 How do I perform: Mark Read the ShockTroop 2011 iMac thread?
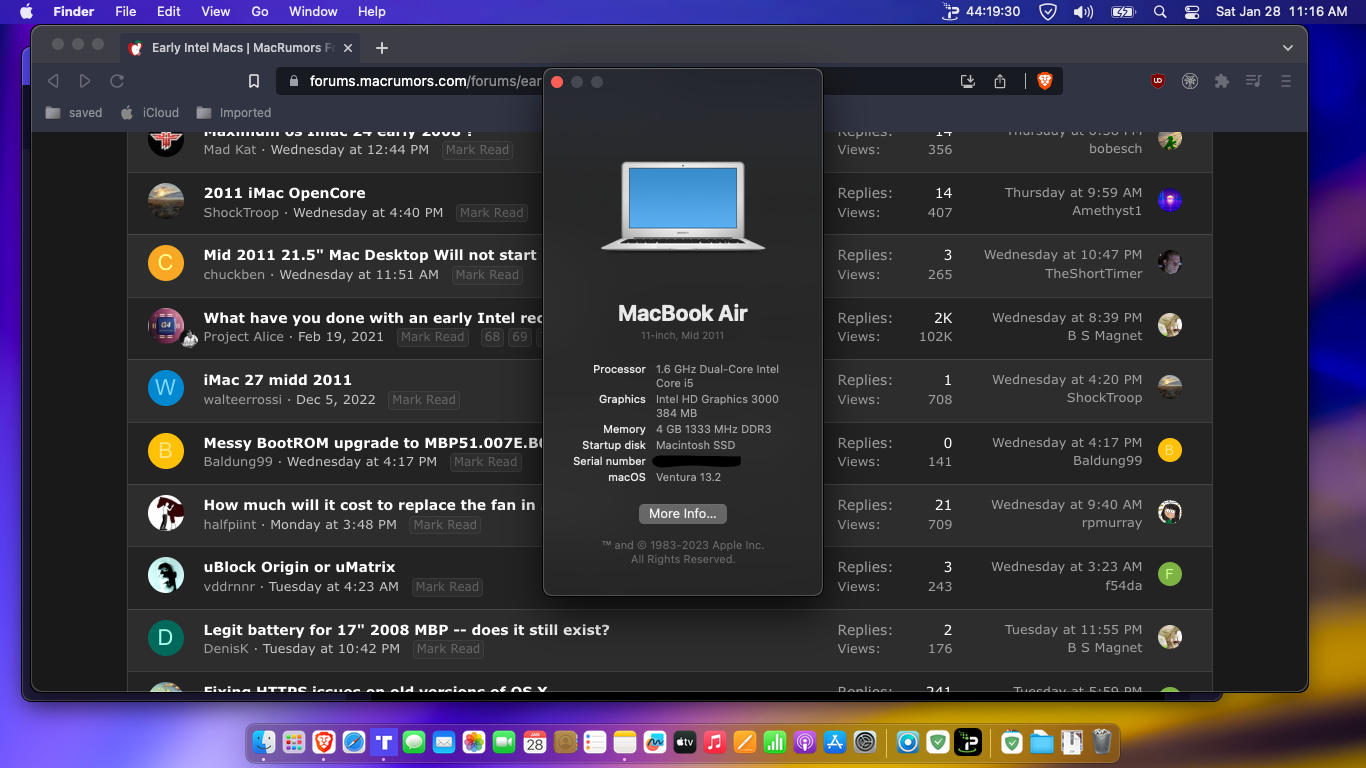click(x=492, y=213)
